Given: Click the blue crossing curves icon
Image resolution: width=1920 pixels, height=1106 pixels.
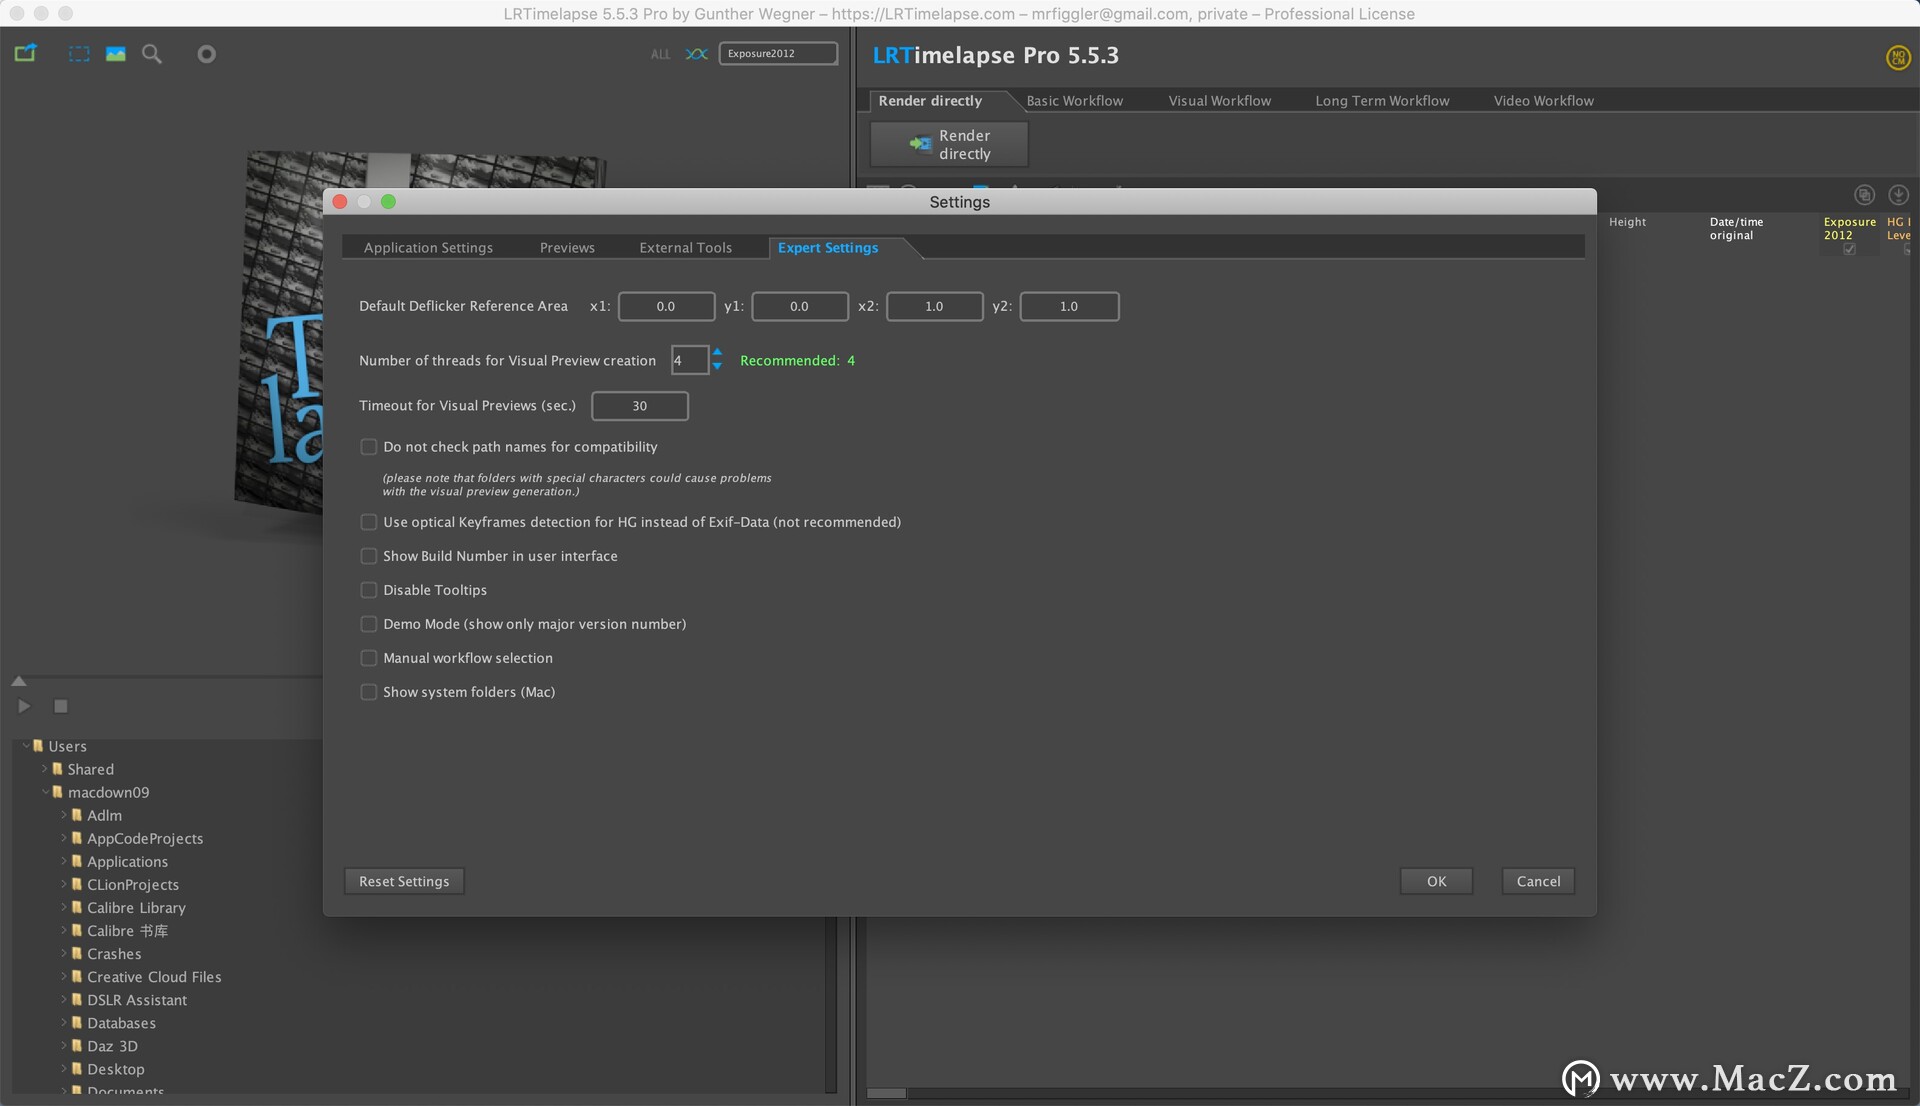Looking at the screenshot, I should pyautogui.click(x=696, y=54).
